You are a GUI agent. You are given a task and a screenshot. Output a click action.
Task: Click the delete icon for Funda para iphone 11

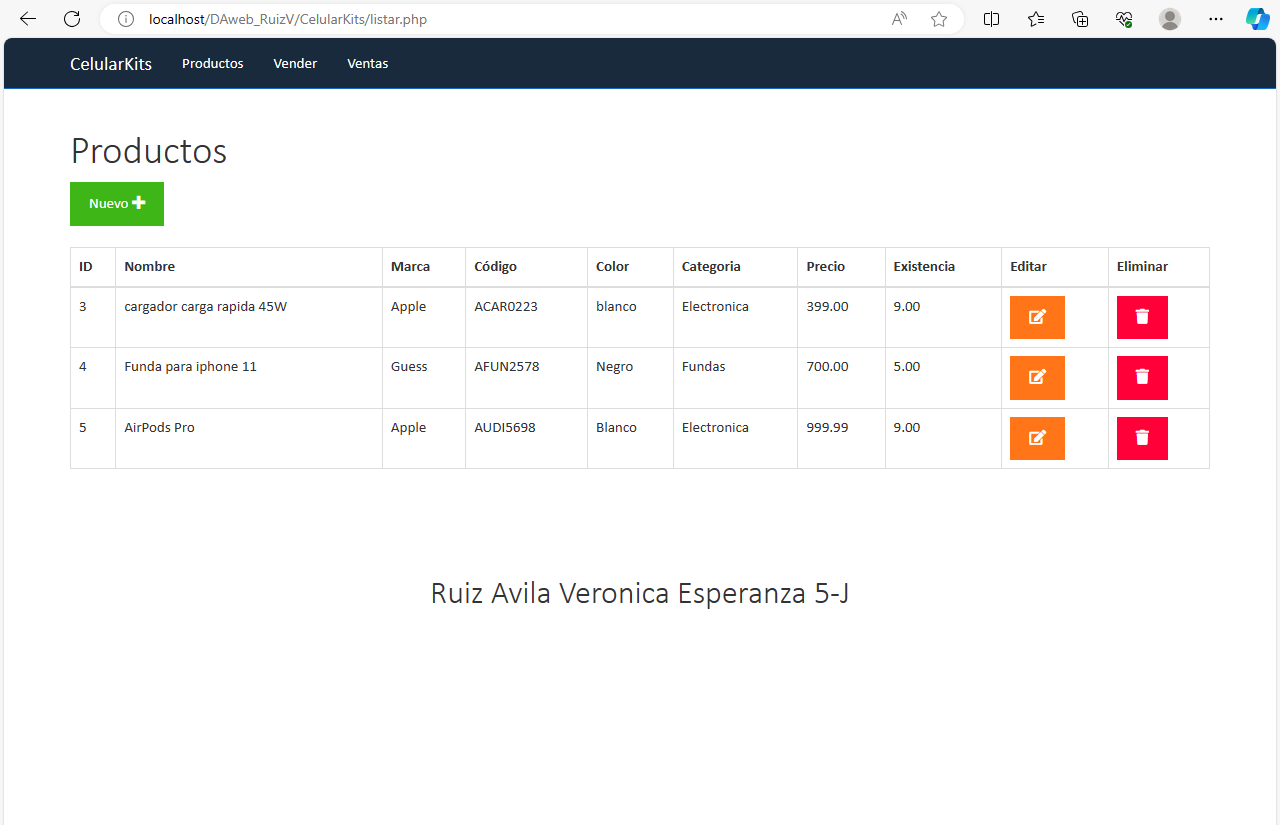1142,377
